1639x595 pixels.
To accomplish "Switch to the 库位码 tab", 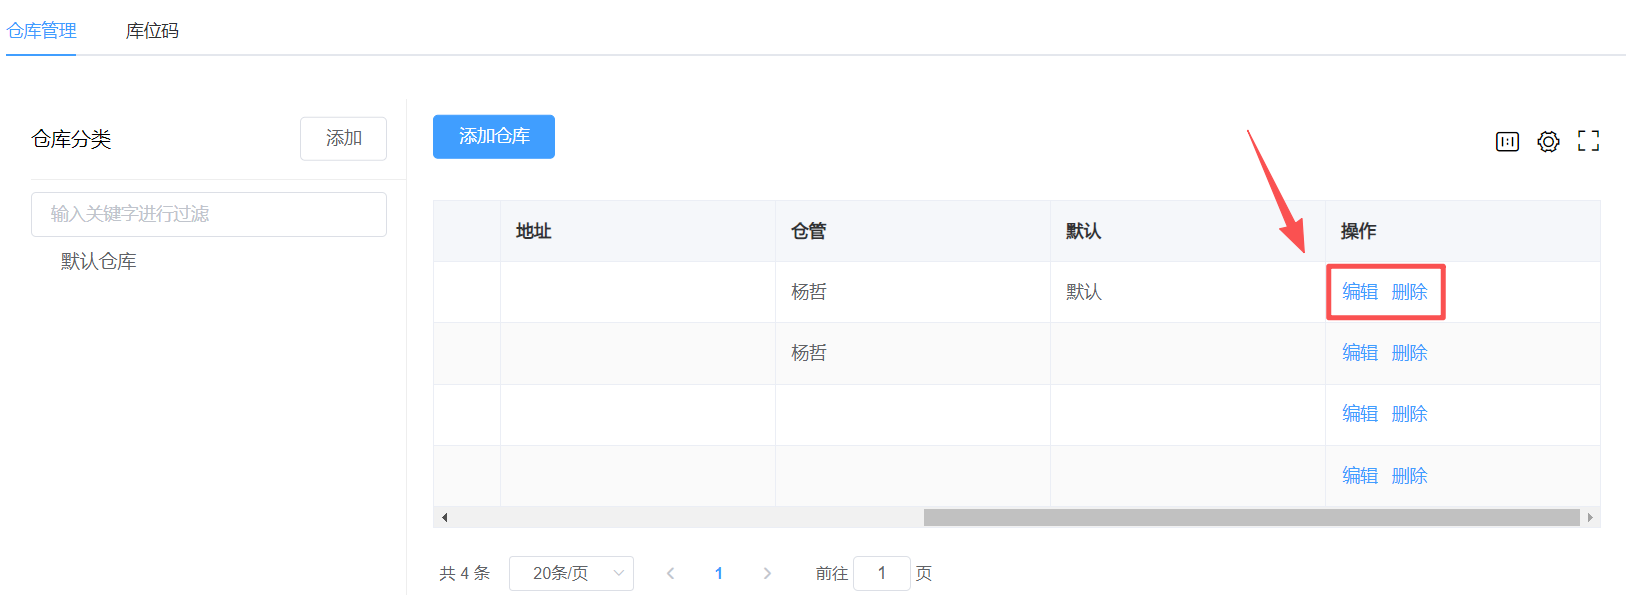I will pos(152,31).
